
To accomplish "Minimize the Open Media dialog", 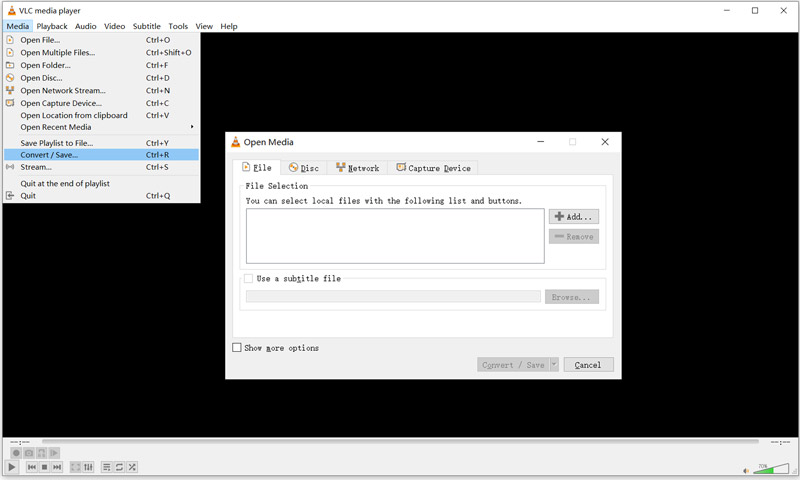I will pos(540,142).
